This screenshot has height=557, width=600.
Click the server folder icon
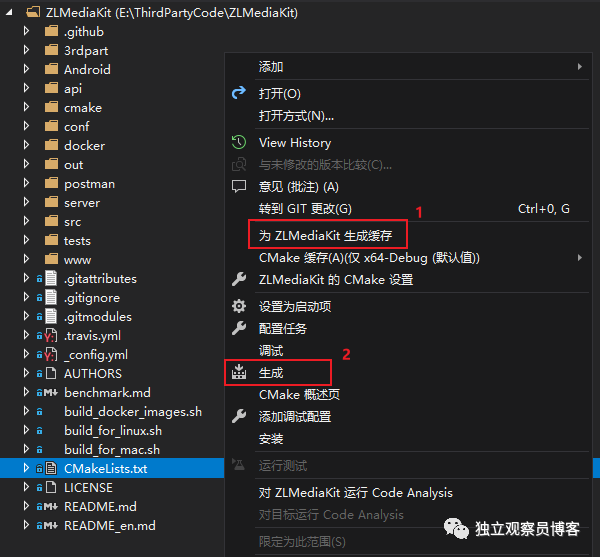(x=51, y=202)
